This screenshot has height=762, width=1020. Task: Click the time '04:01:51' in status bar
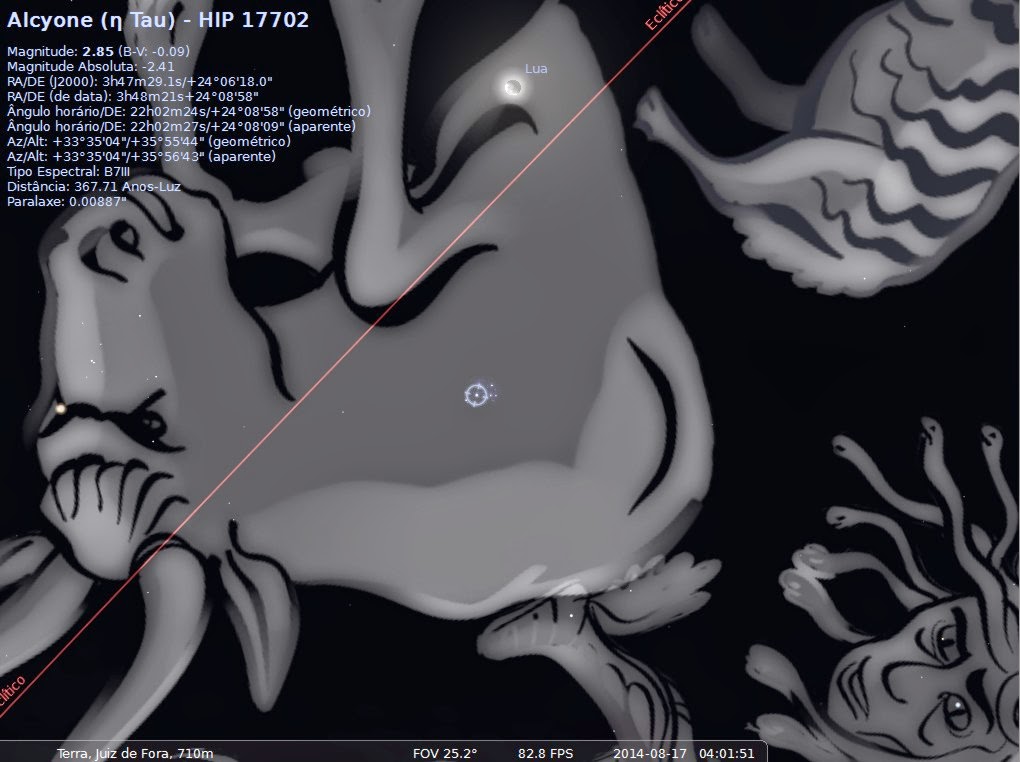pyautogui.click(x=727, y=754)
